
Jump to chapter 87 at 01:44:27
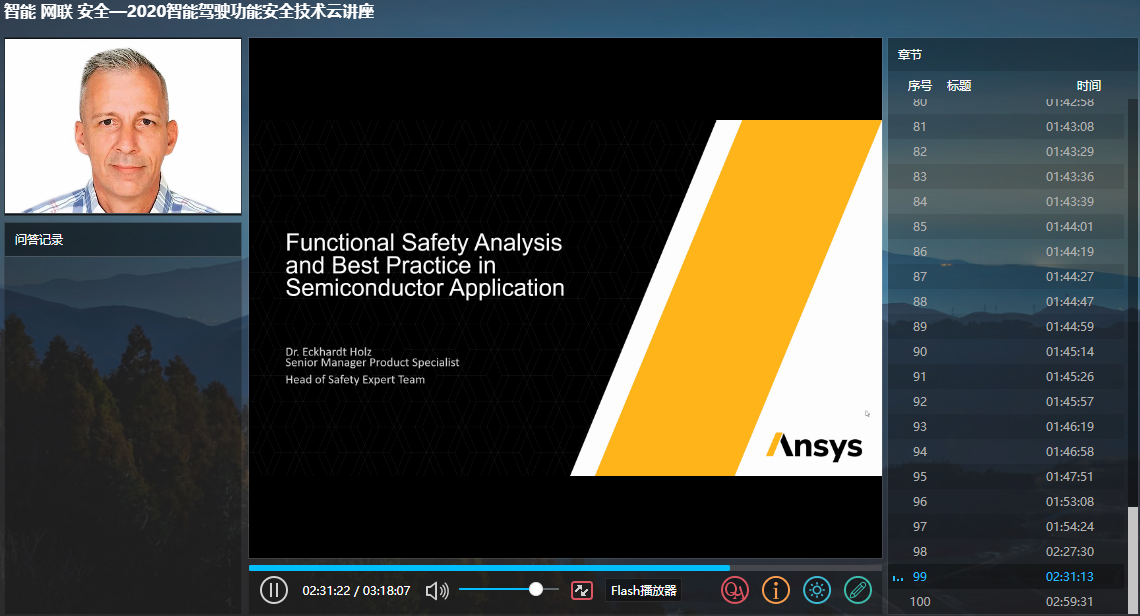click(x=1007, y=276)
